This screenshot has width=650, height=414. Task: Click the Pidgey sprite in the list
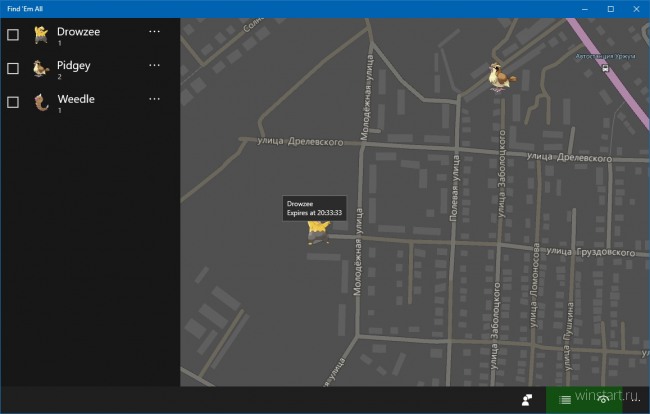click(41, 68)
